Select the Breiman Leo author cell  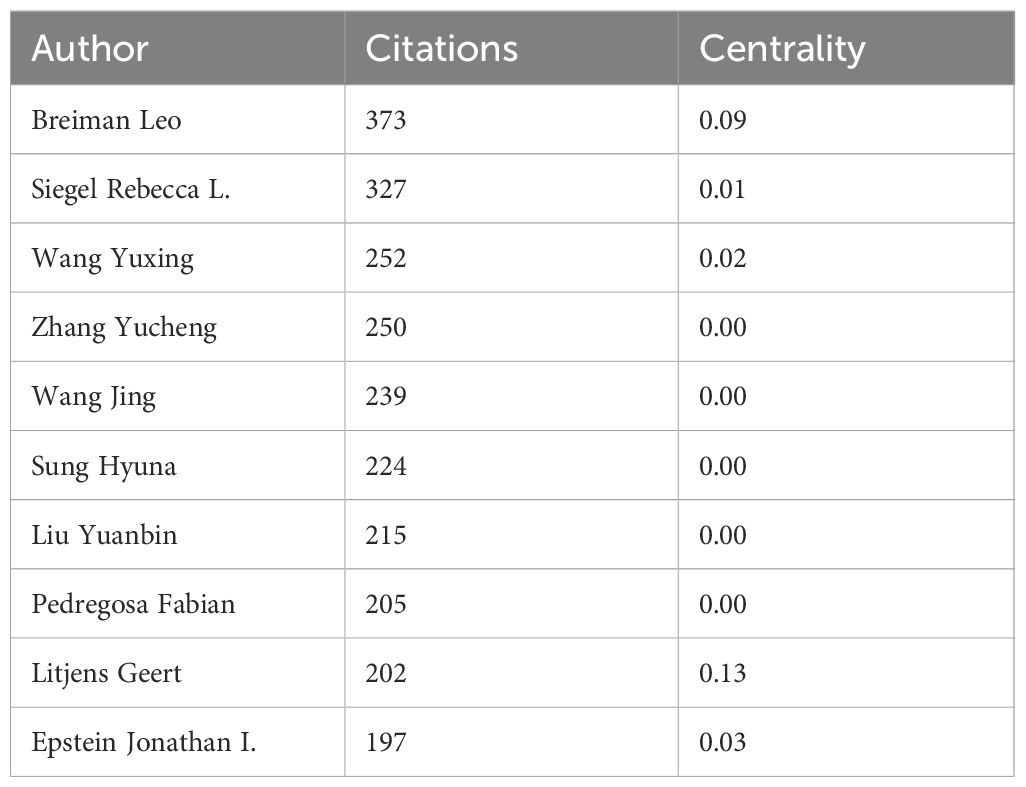point(106,120)
